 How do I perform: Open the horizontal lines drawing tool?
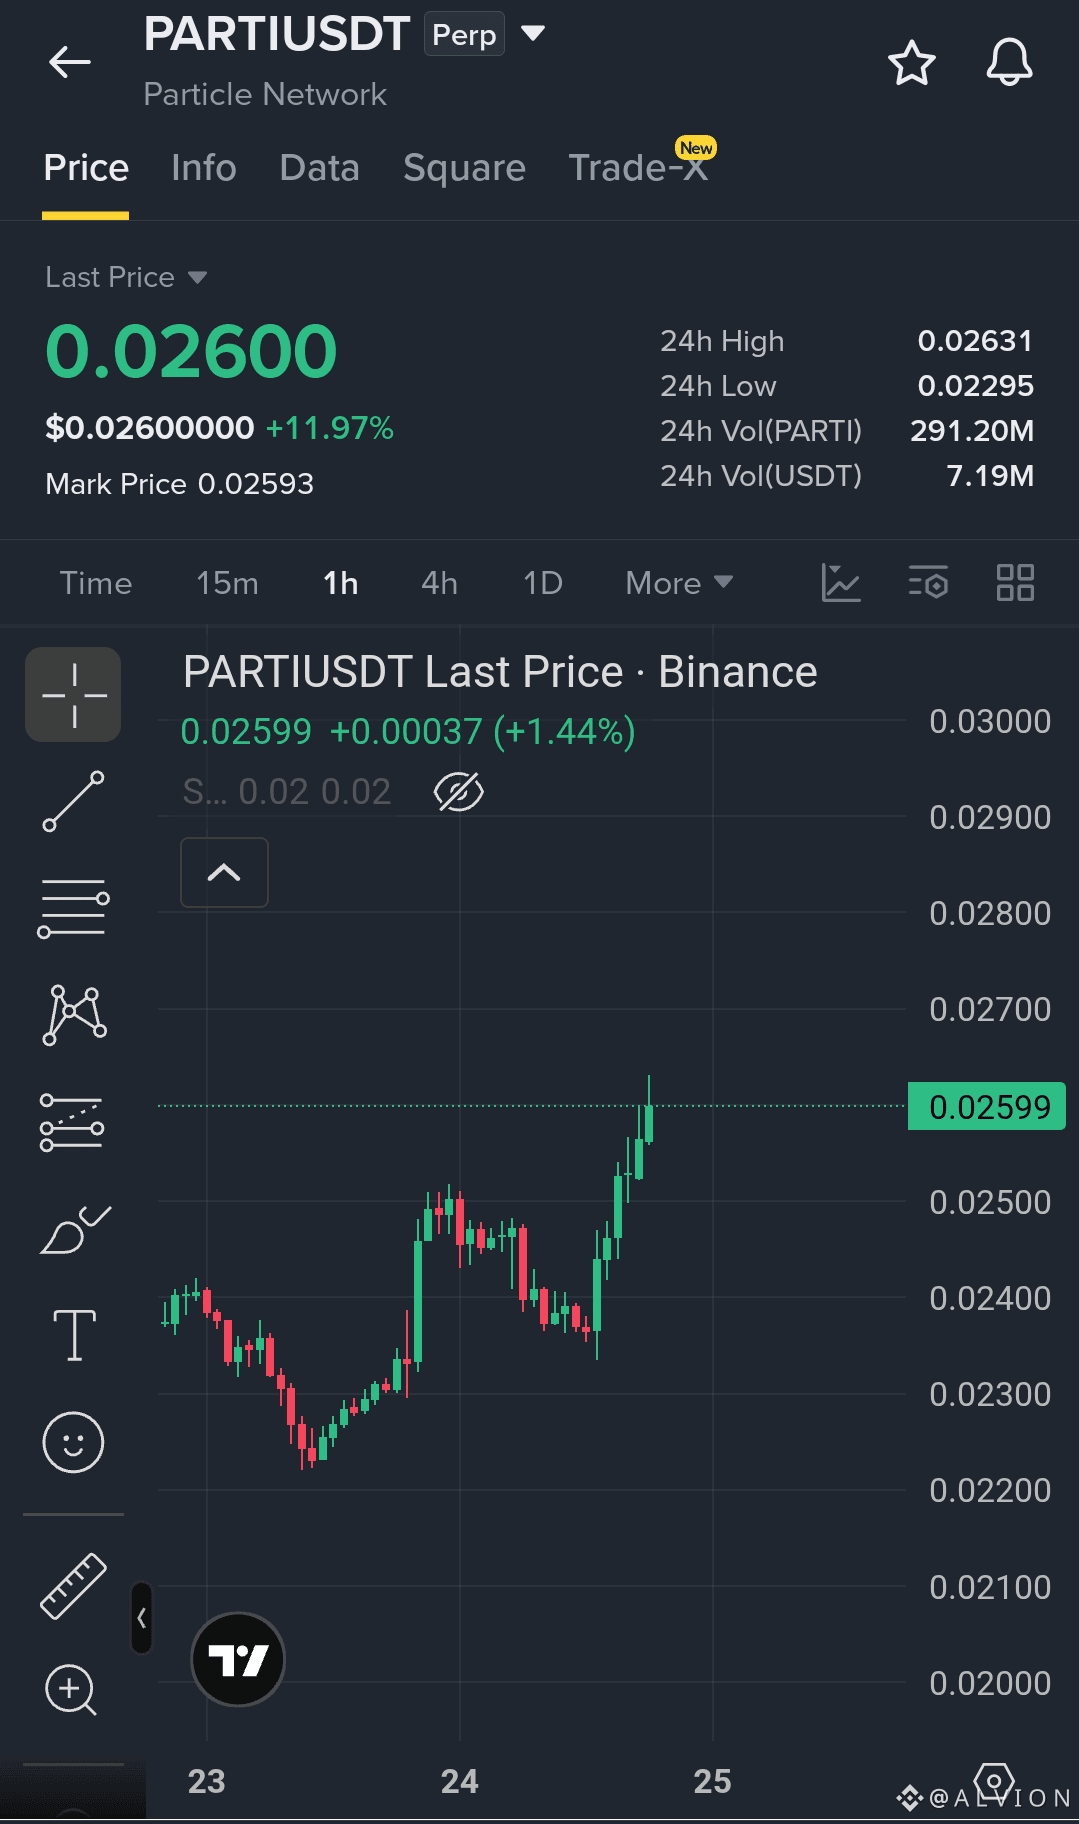[73, 908]
